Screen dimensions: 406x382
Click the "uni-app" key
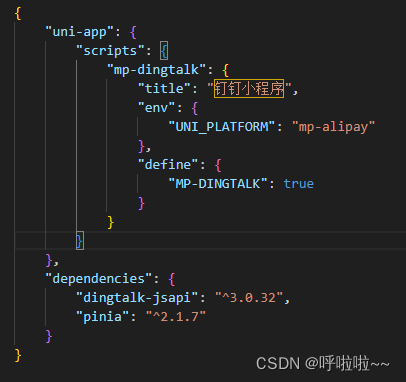tap(80, 32)
